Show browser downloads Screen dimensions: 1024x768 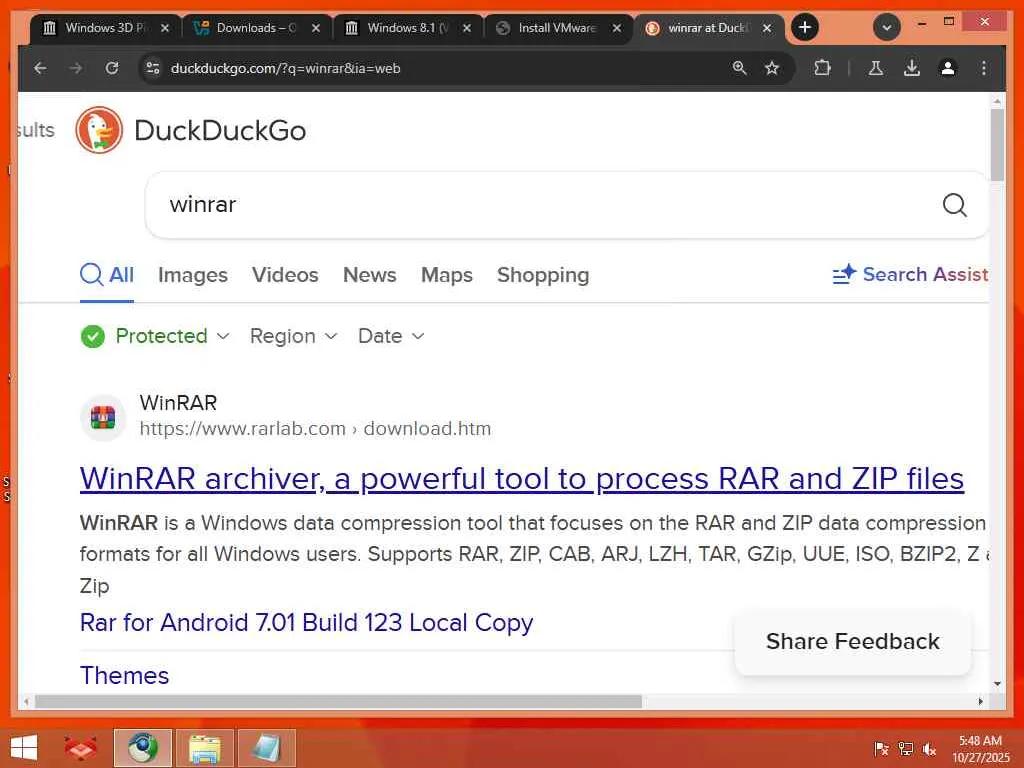click(912, 68)
